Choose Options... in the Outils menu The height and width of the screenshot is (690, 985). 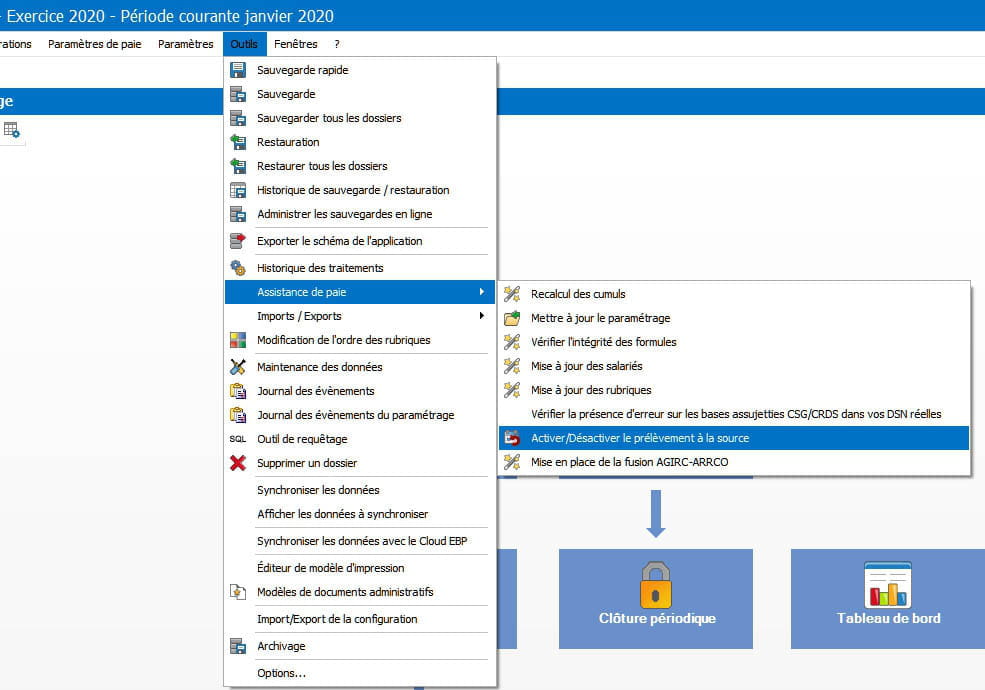(360, 673)
